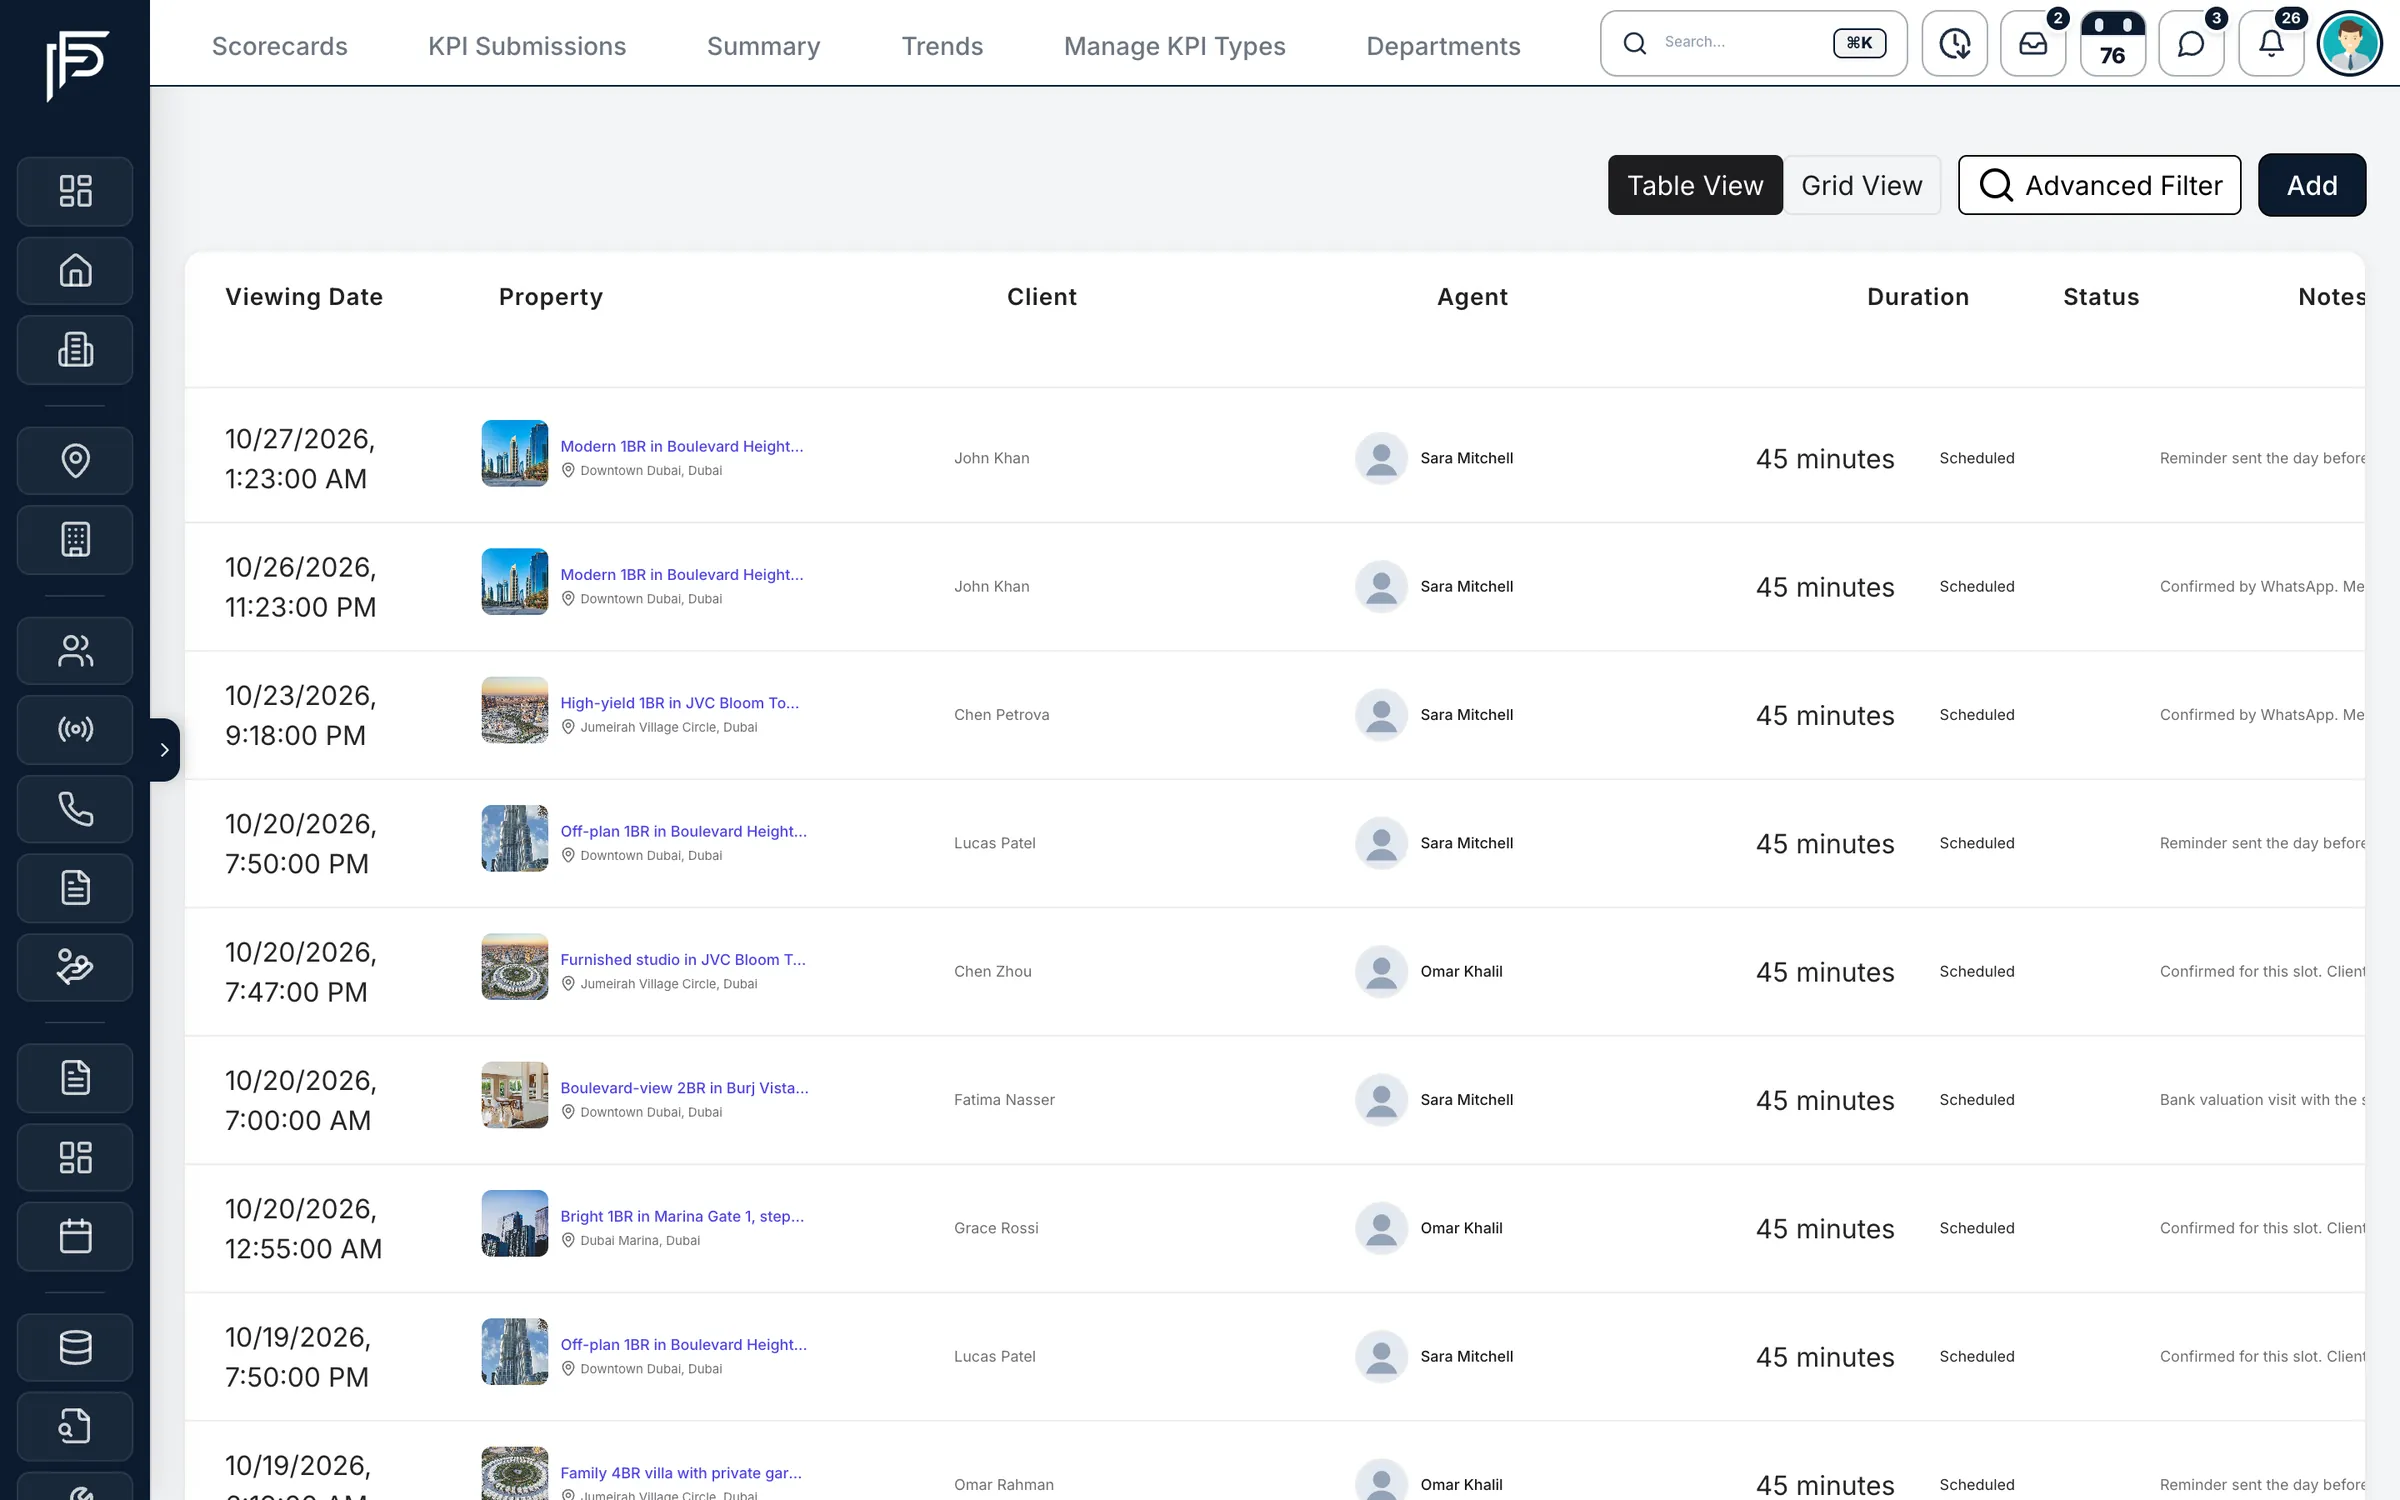Viewport: 2400px width, 1500px height.
Task: Open the calendar icon in the sidebar
Action: tap(75, 1237)
